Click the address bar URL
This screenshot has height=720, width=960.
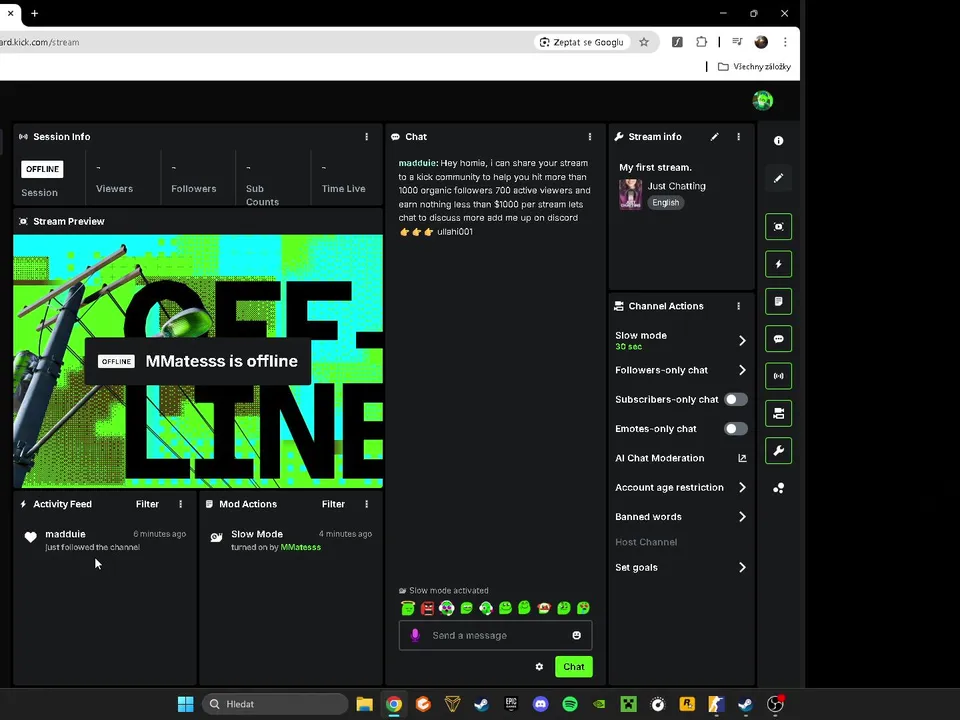pyautogui.click(x=40, y=42)
